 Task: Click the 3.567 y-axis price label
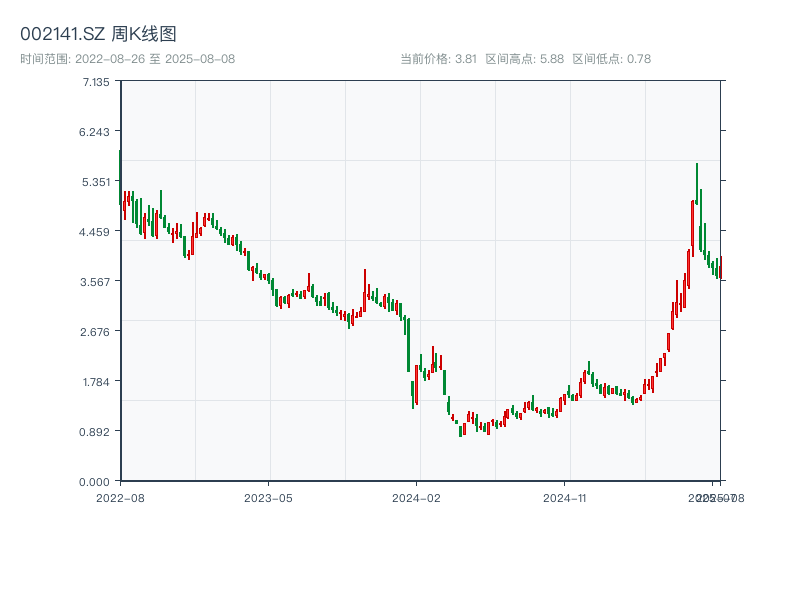96,281
